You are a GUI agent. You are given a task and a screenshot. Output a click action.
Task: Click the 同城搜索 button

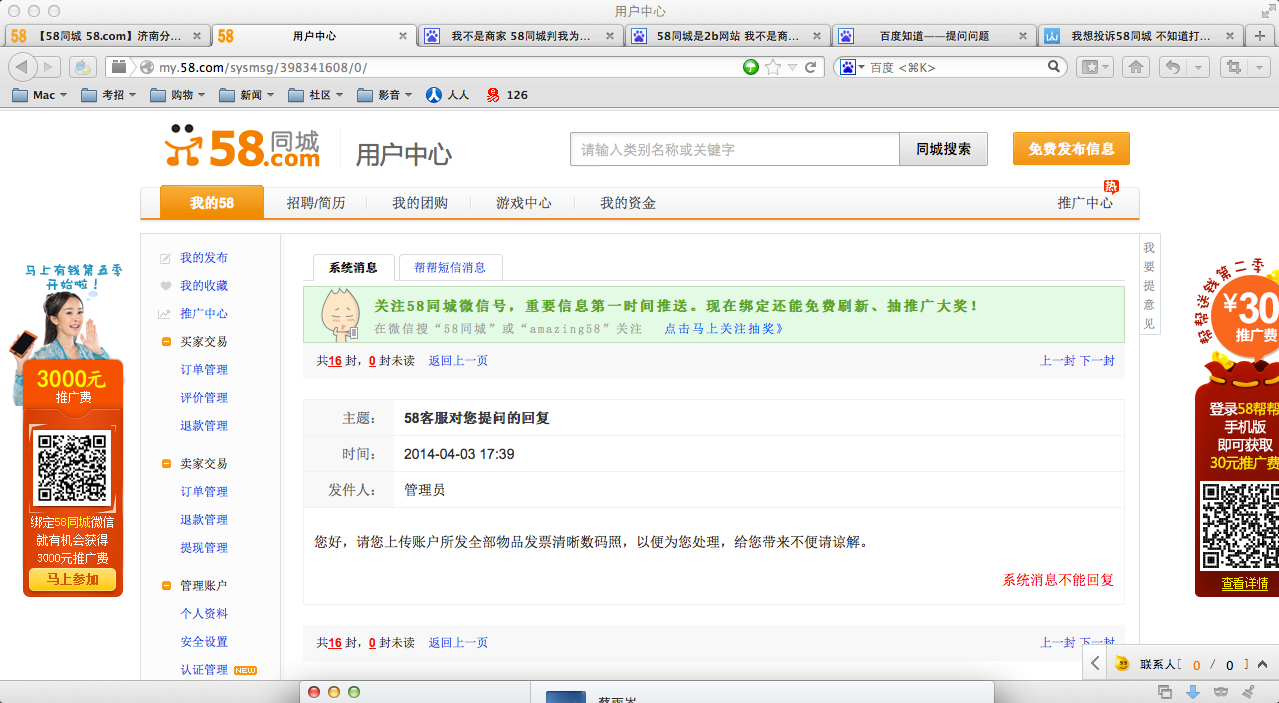[943, 149]
